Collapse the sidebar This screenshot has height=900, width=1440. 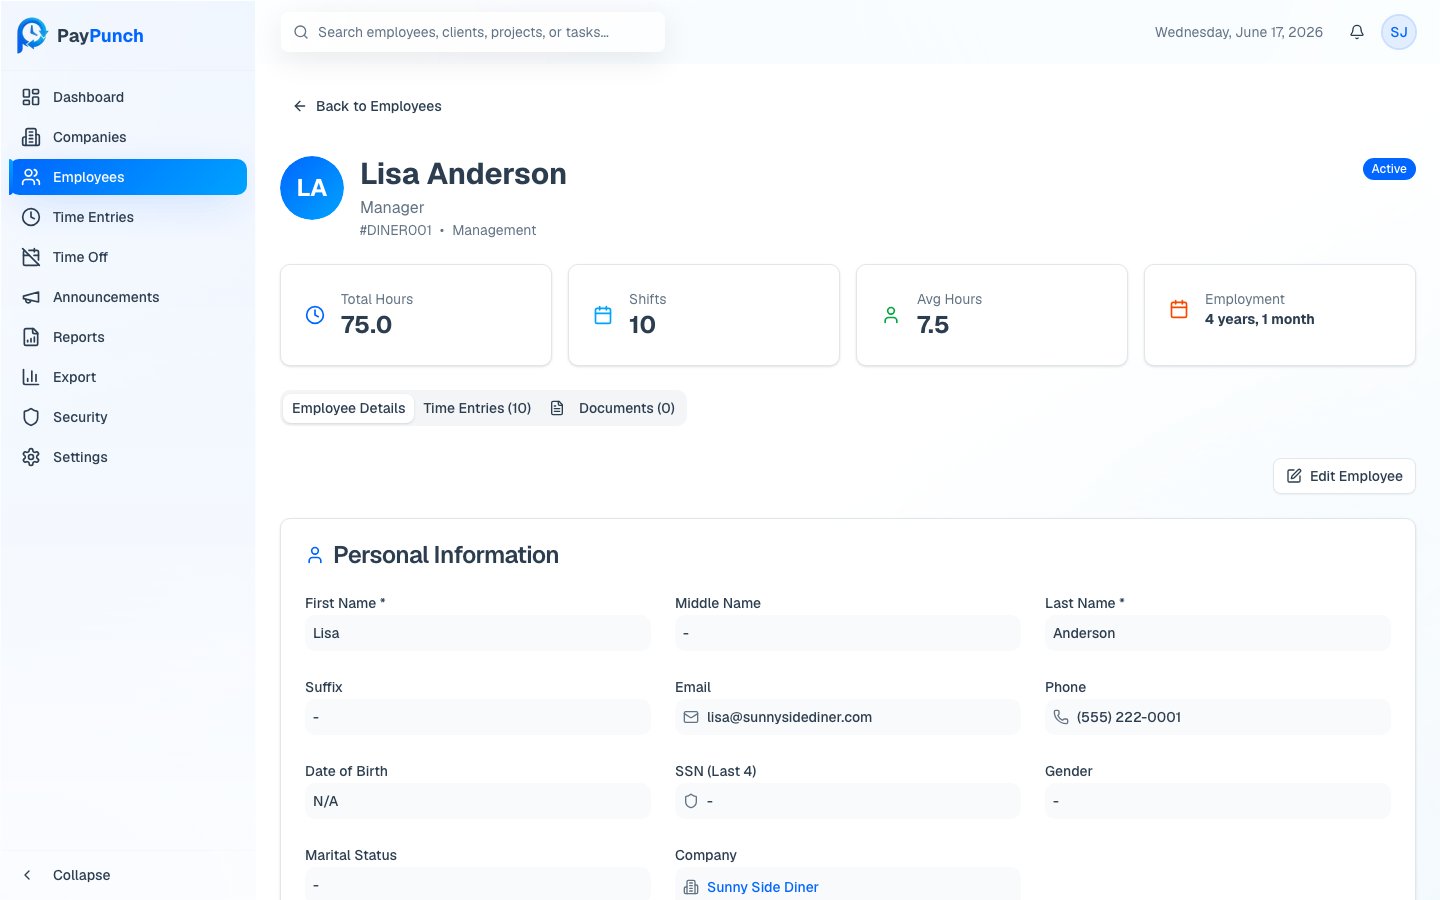tap(128, 875)
